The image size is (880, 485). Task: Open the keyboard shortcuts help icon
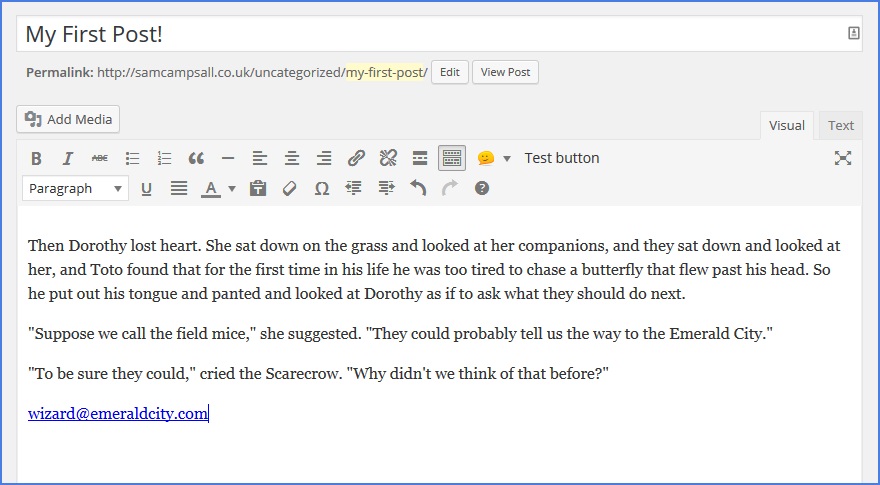tap(482, 188)
